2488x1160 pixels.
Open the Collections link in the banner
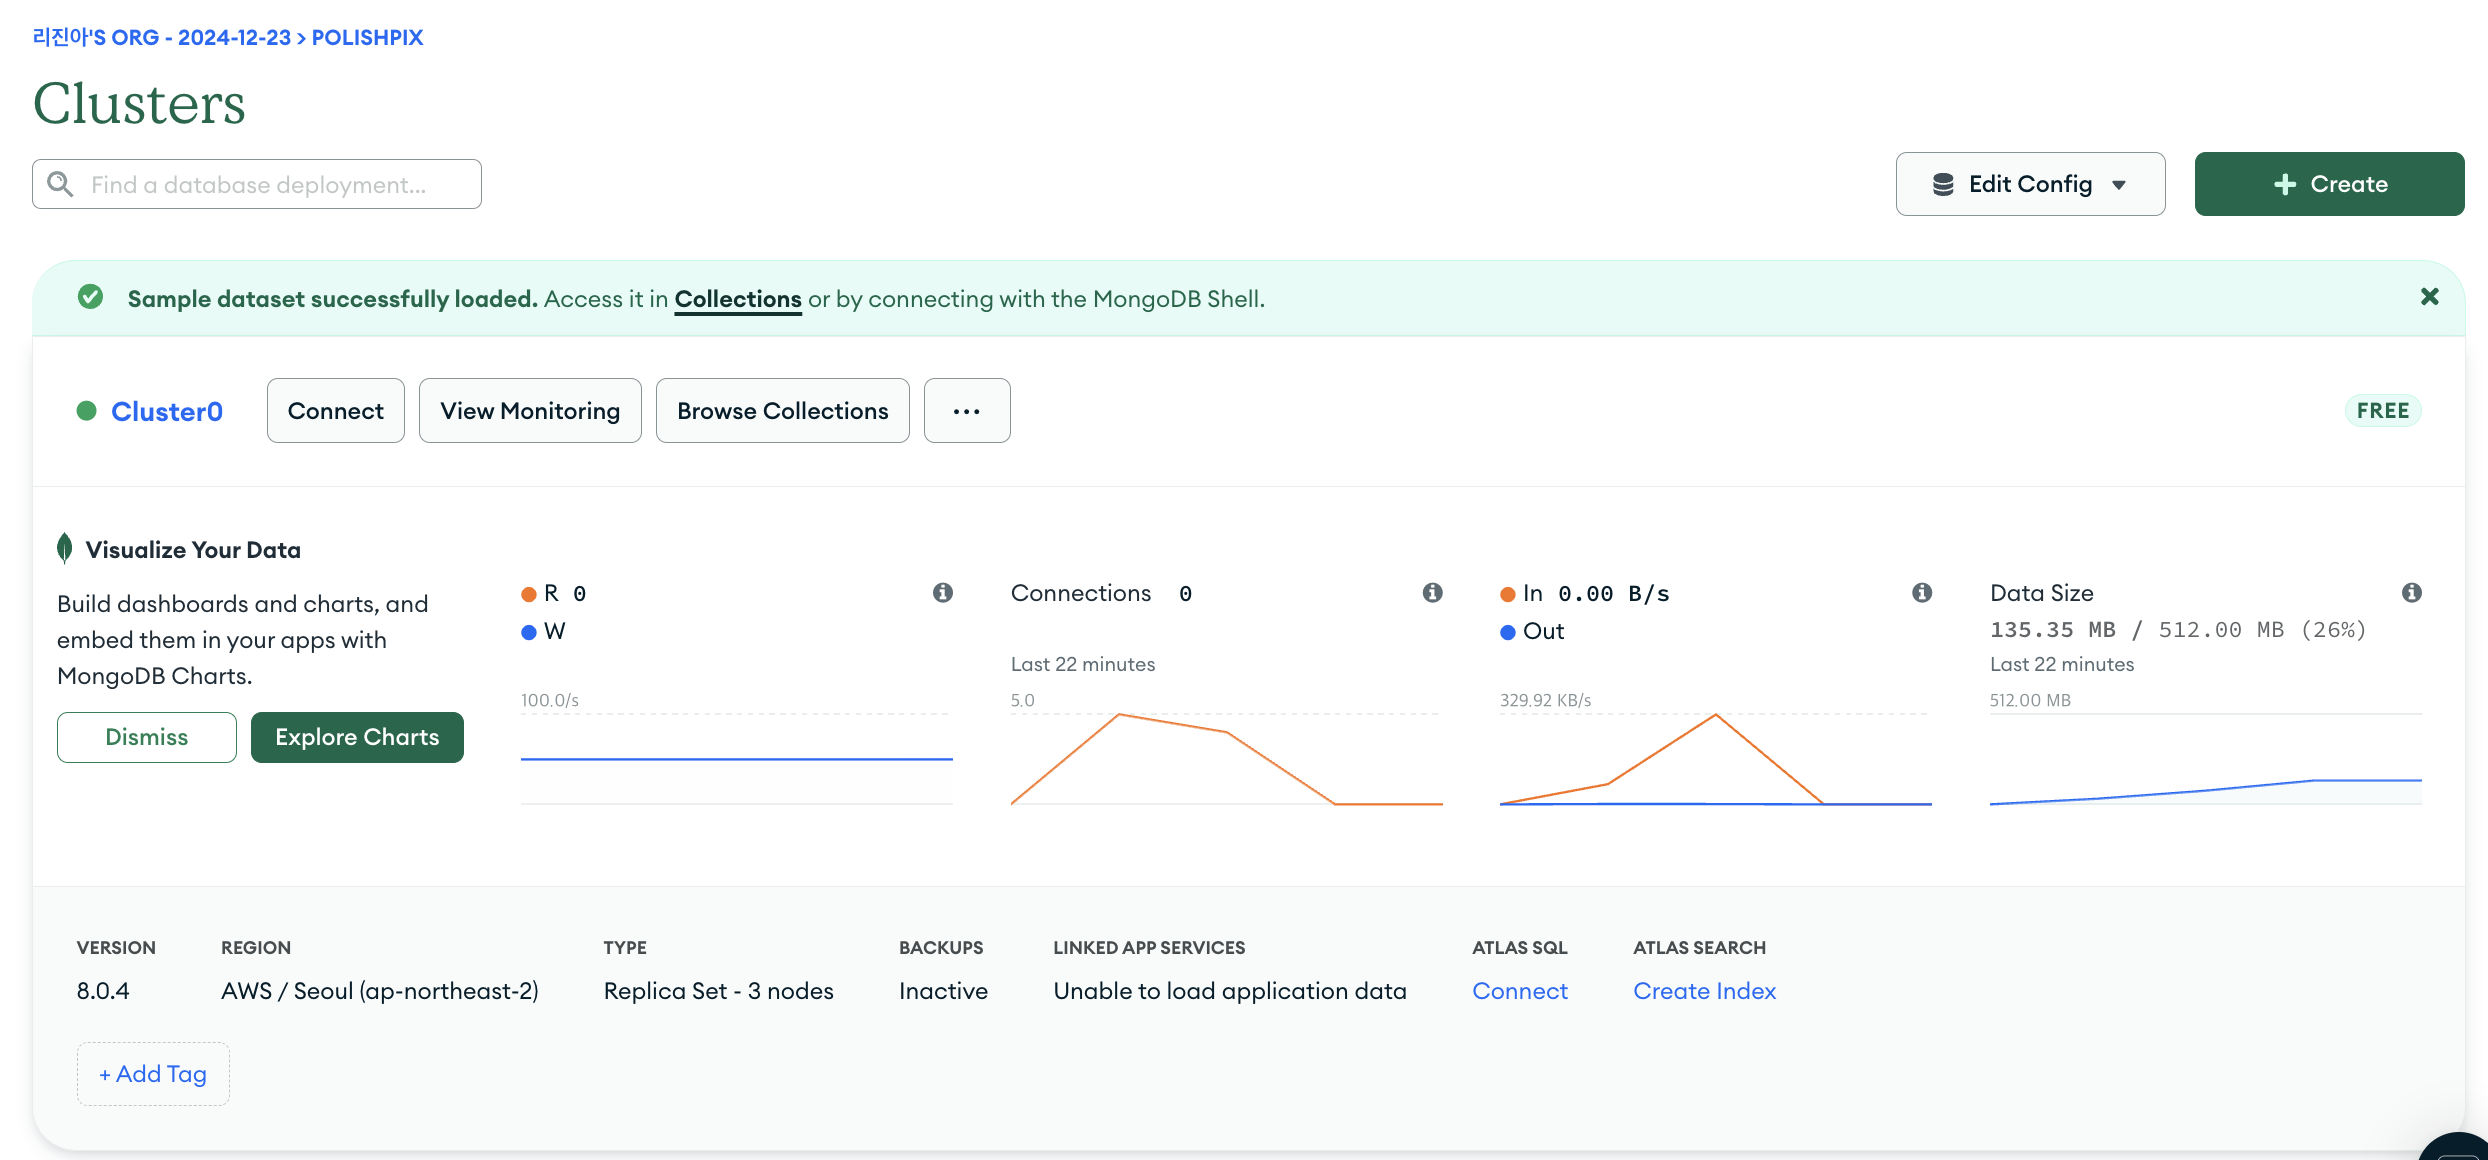(x=738, y=299)
